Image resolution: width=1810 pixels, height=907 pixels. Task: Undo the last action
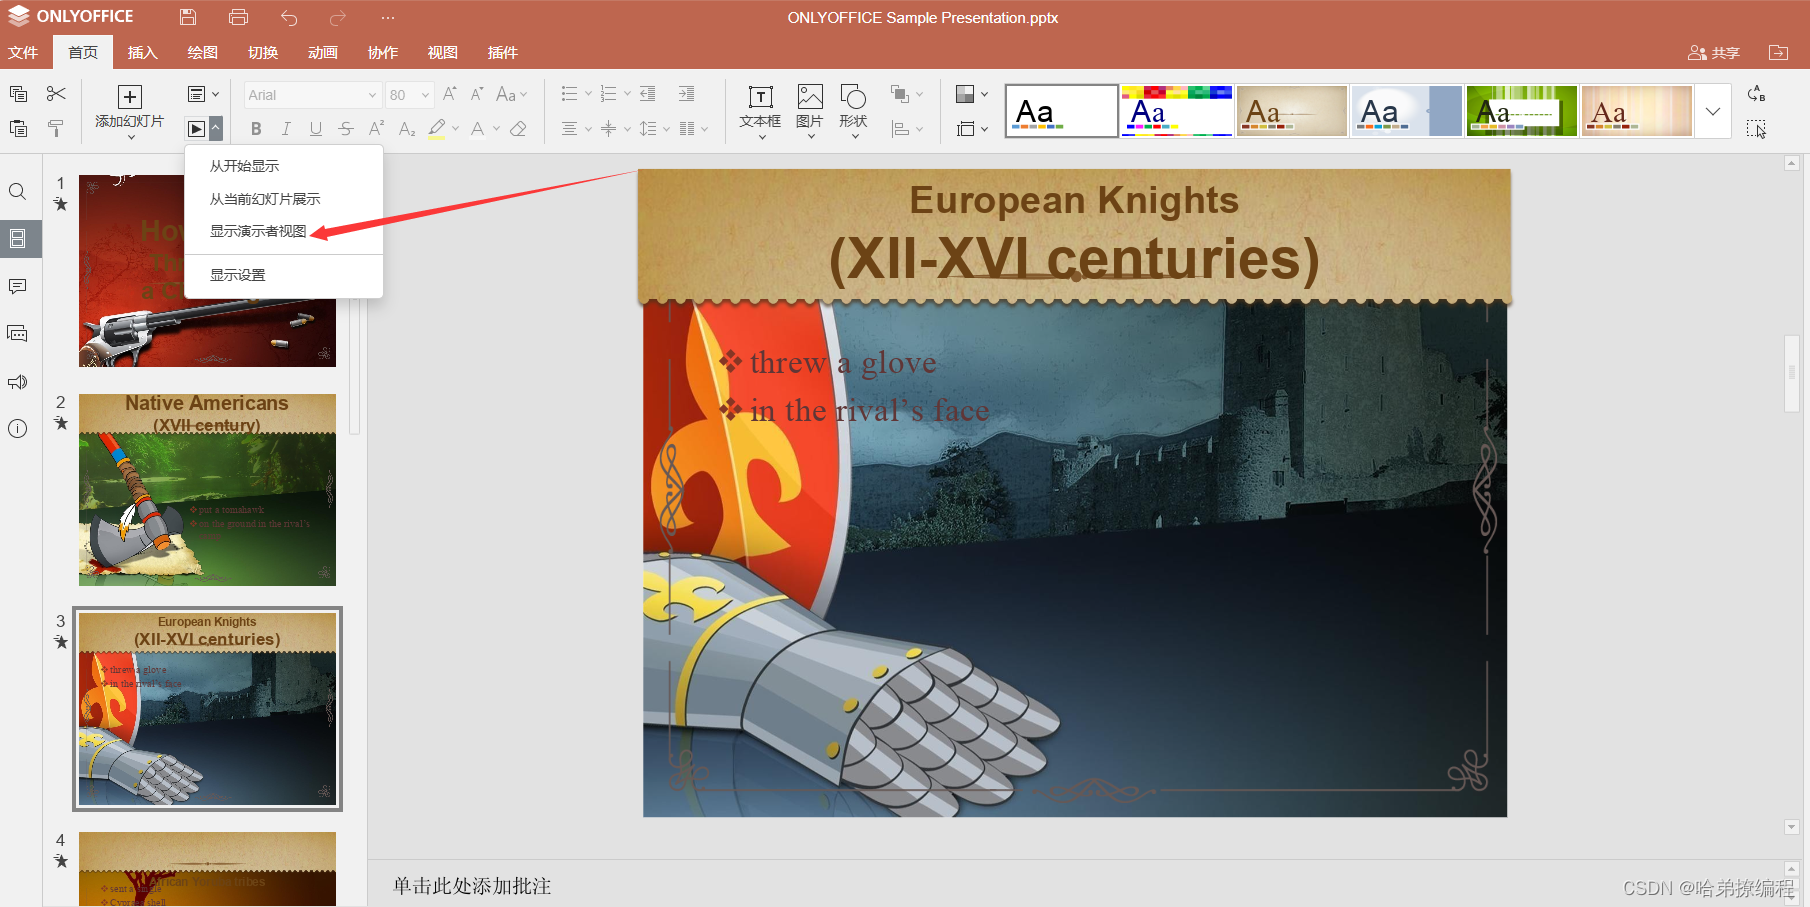[289, 17]
